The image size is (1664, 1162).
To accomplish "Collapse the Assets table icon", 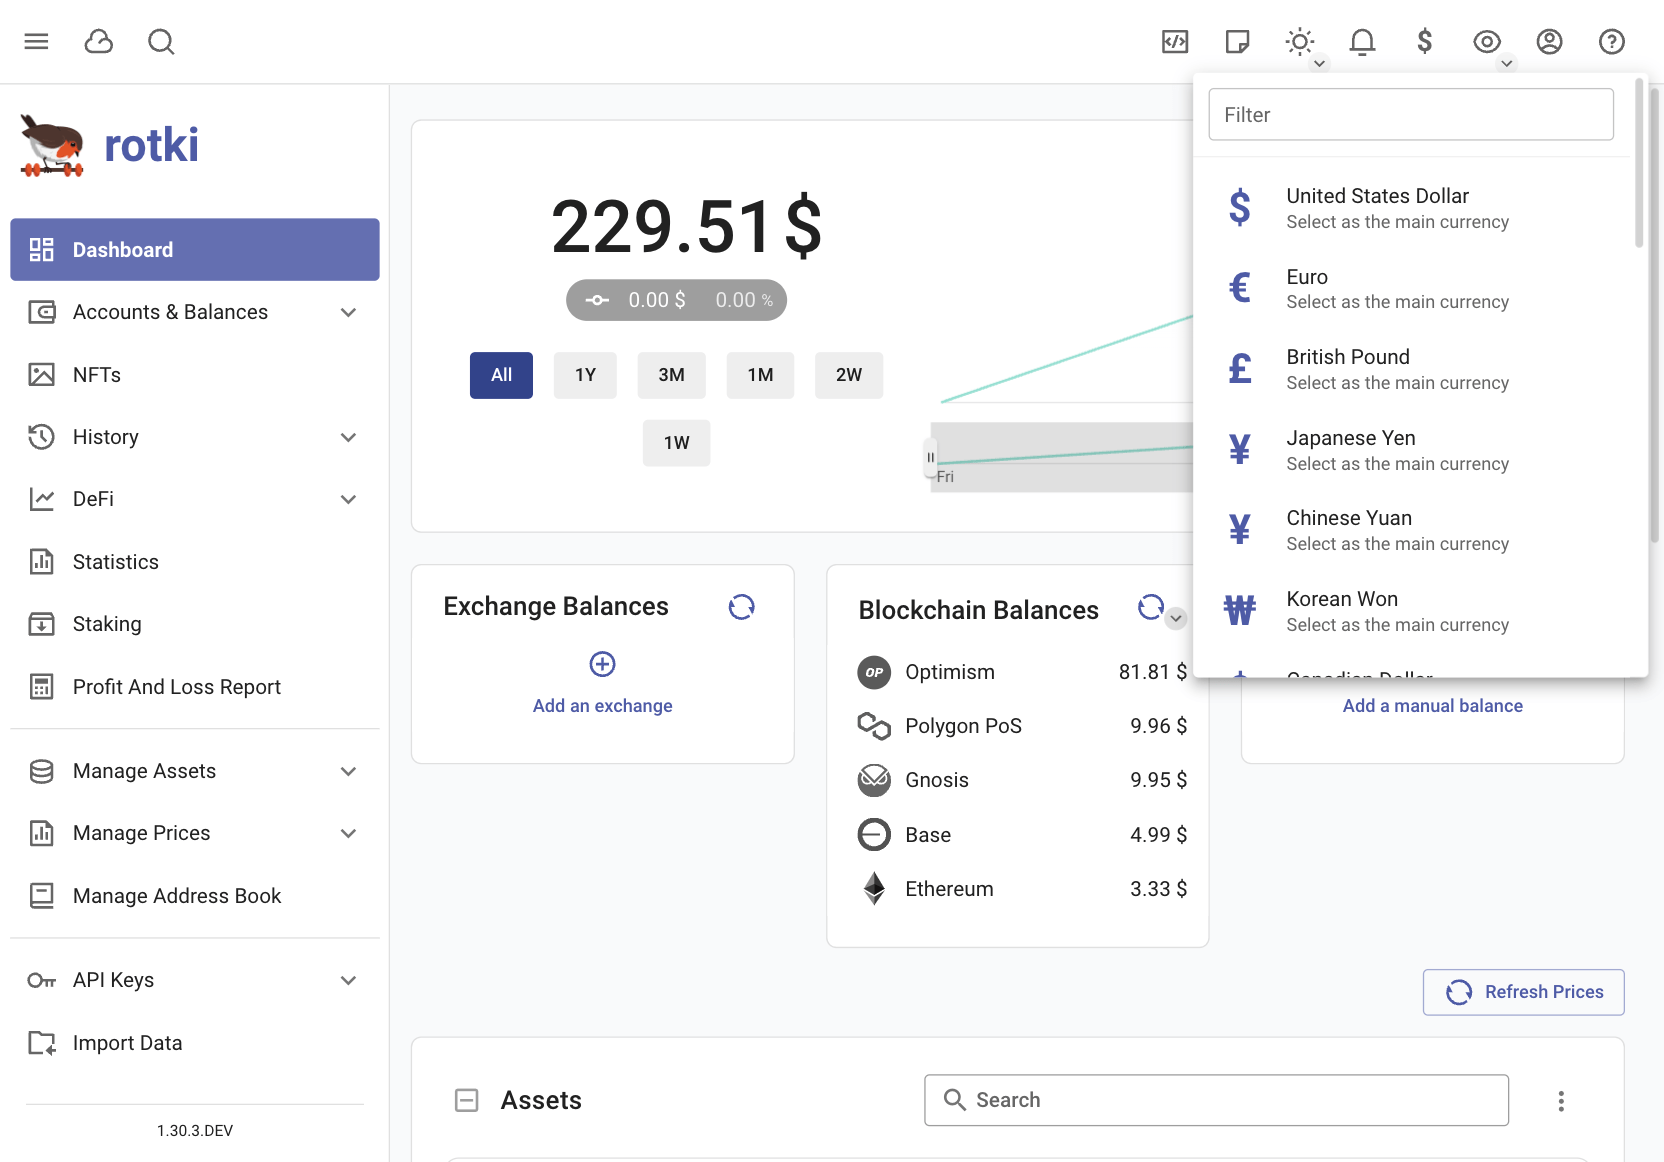I will click(x=467, y=1101).
